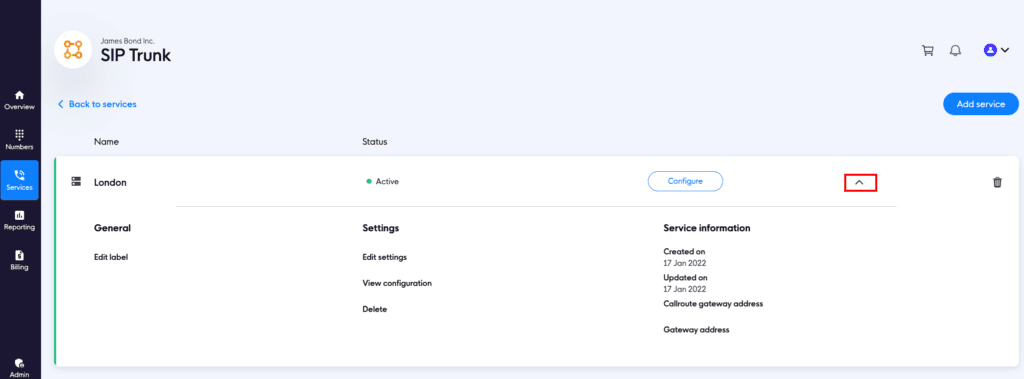Open Numbers in the sidebar
Screen dimensions: 1024x379
coord(20,140)
